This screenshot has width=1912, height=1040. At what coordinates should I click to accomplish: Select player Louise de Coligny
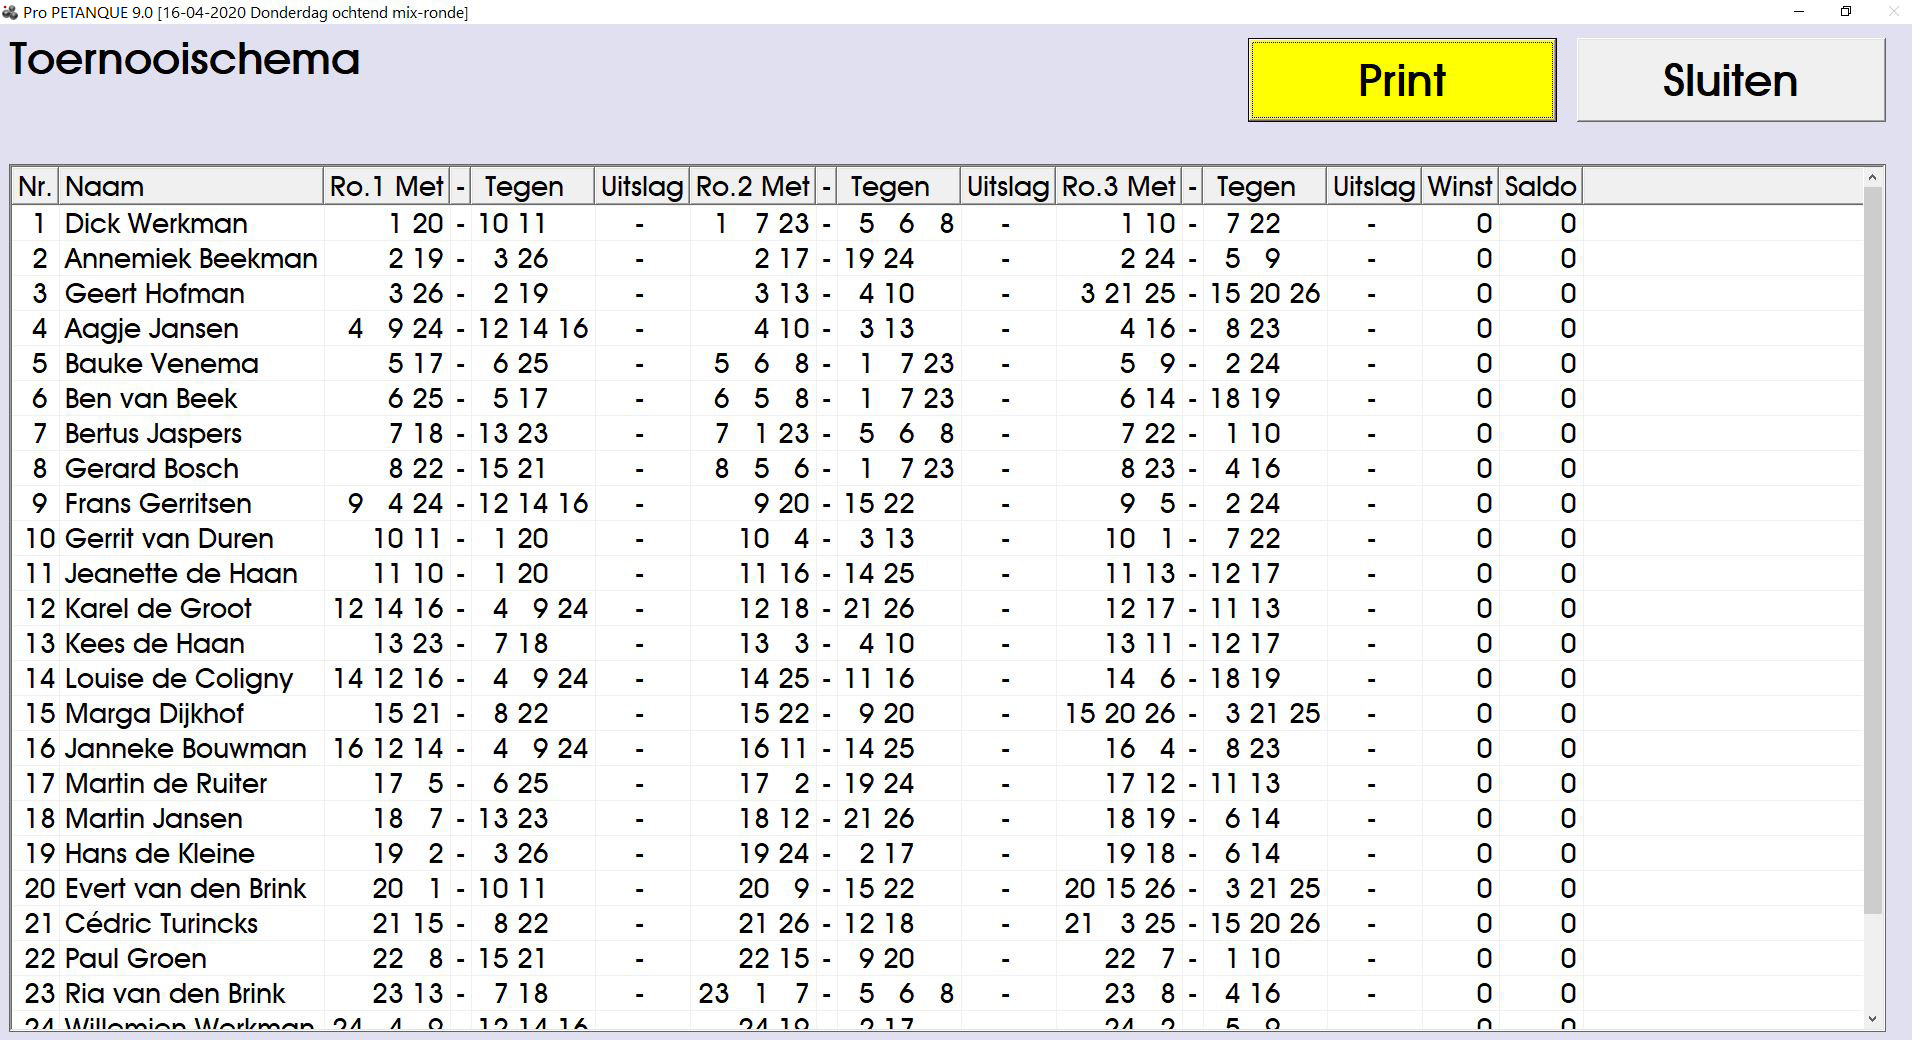pyautogui.click(x=178, y=679)
